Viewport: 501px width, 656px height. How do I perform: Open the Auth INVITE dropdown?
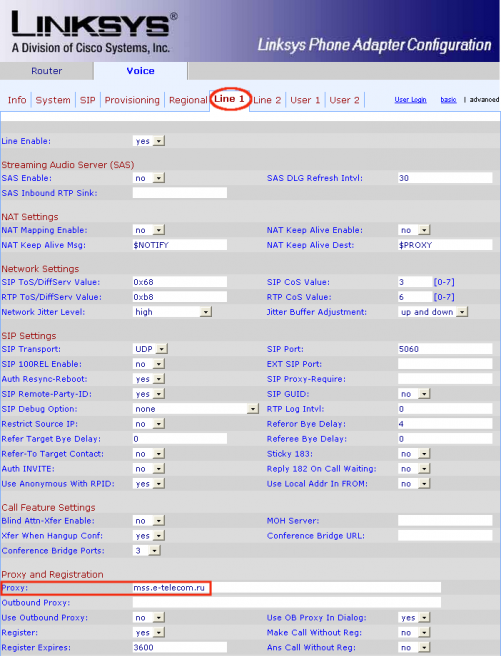149,469
